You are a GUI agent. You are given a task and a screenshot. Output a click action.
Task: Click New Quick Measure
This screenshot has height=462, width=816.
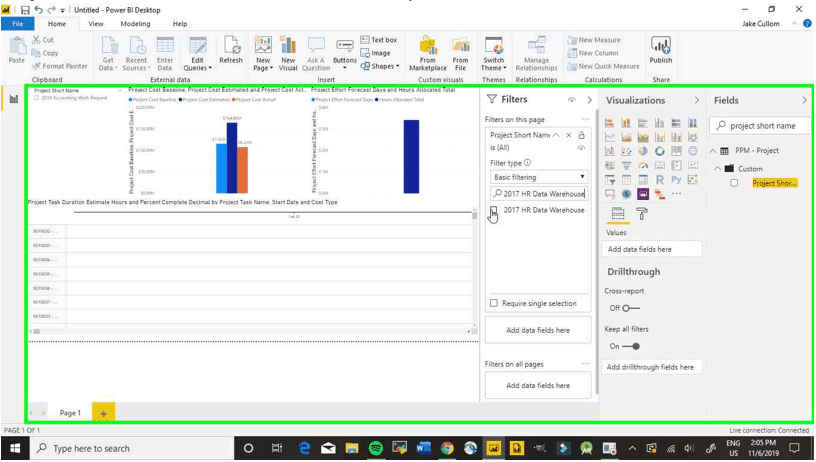click(x=603, y=66)
